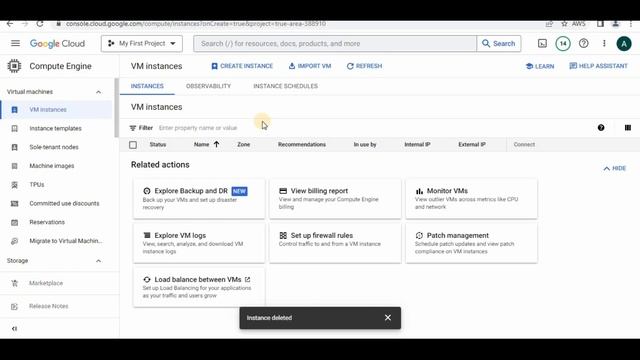Click the browser address bar URL
The image size is (640, 360).
[x=196, y=24]
